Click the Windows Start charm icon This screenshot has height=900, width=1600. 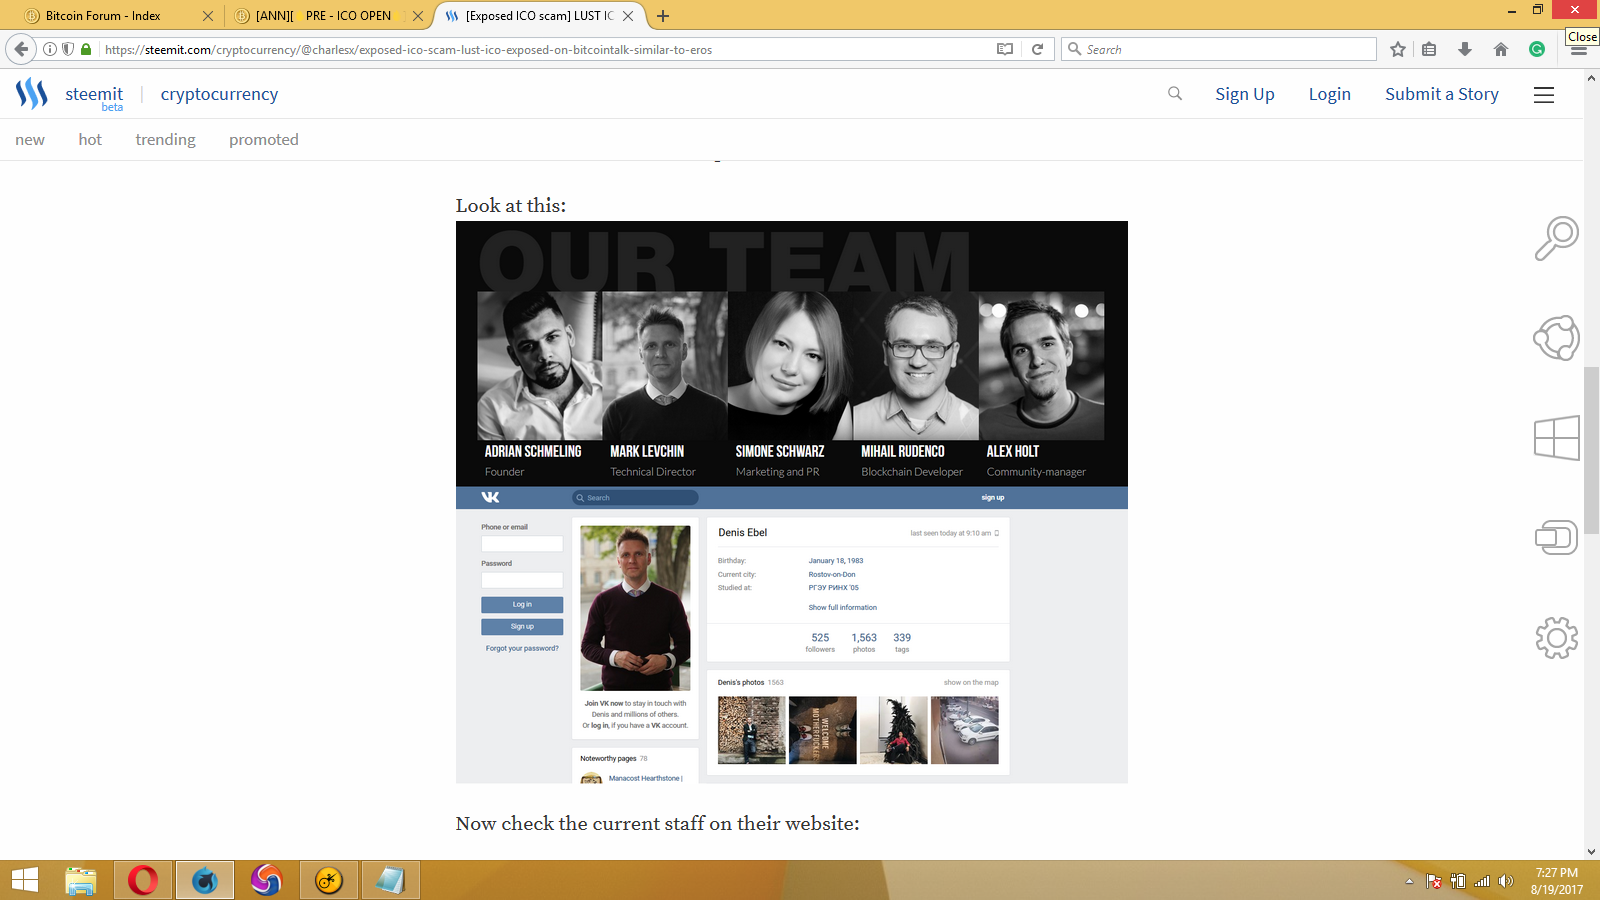click(1556, 438)
